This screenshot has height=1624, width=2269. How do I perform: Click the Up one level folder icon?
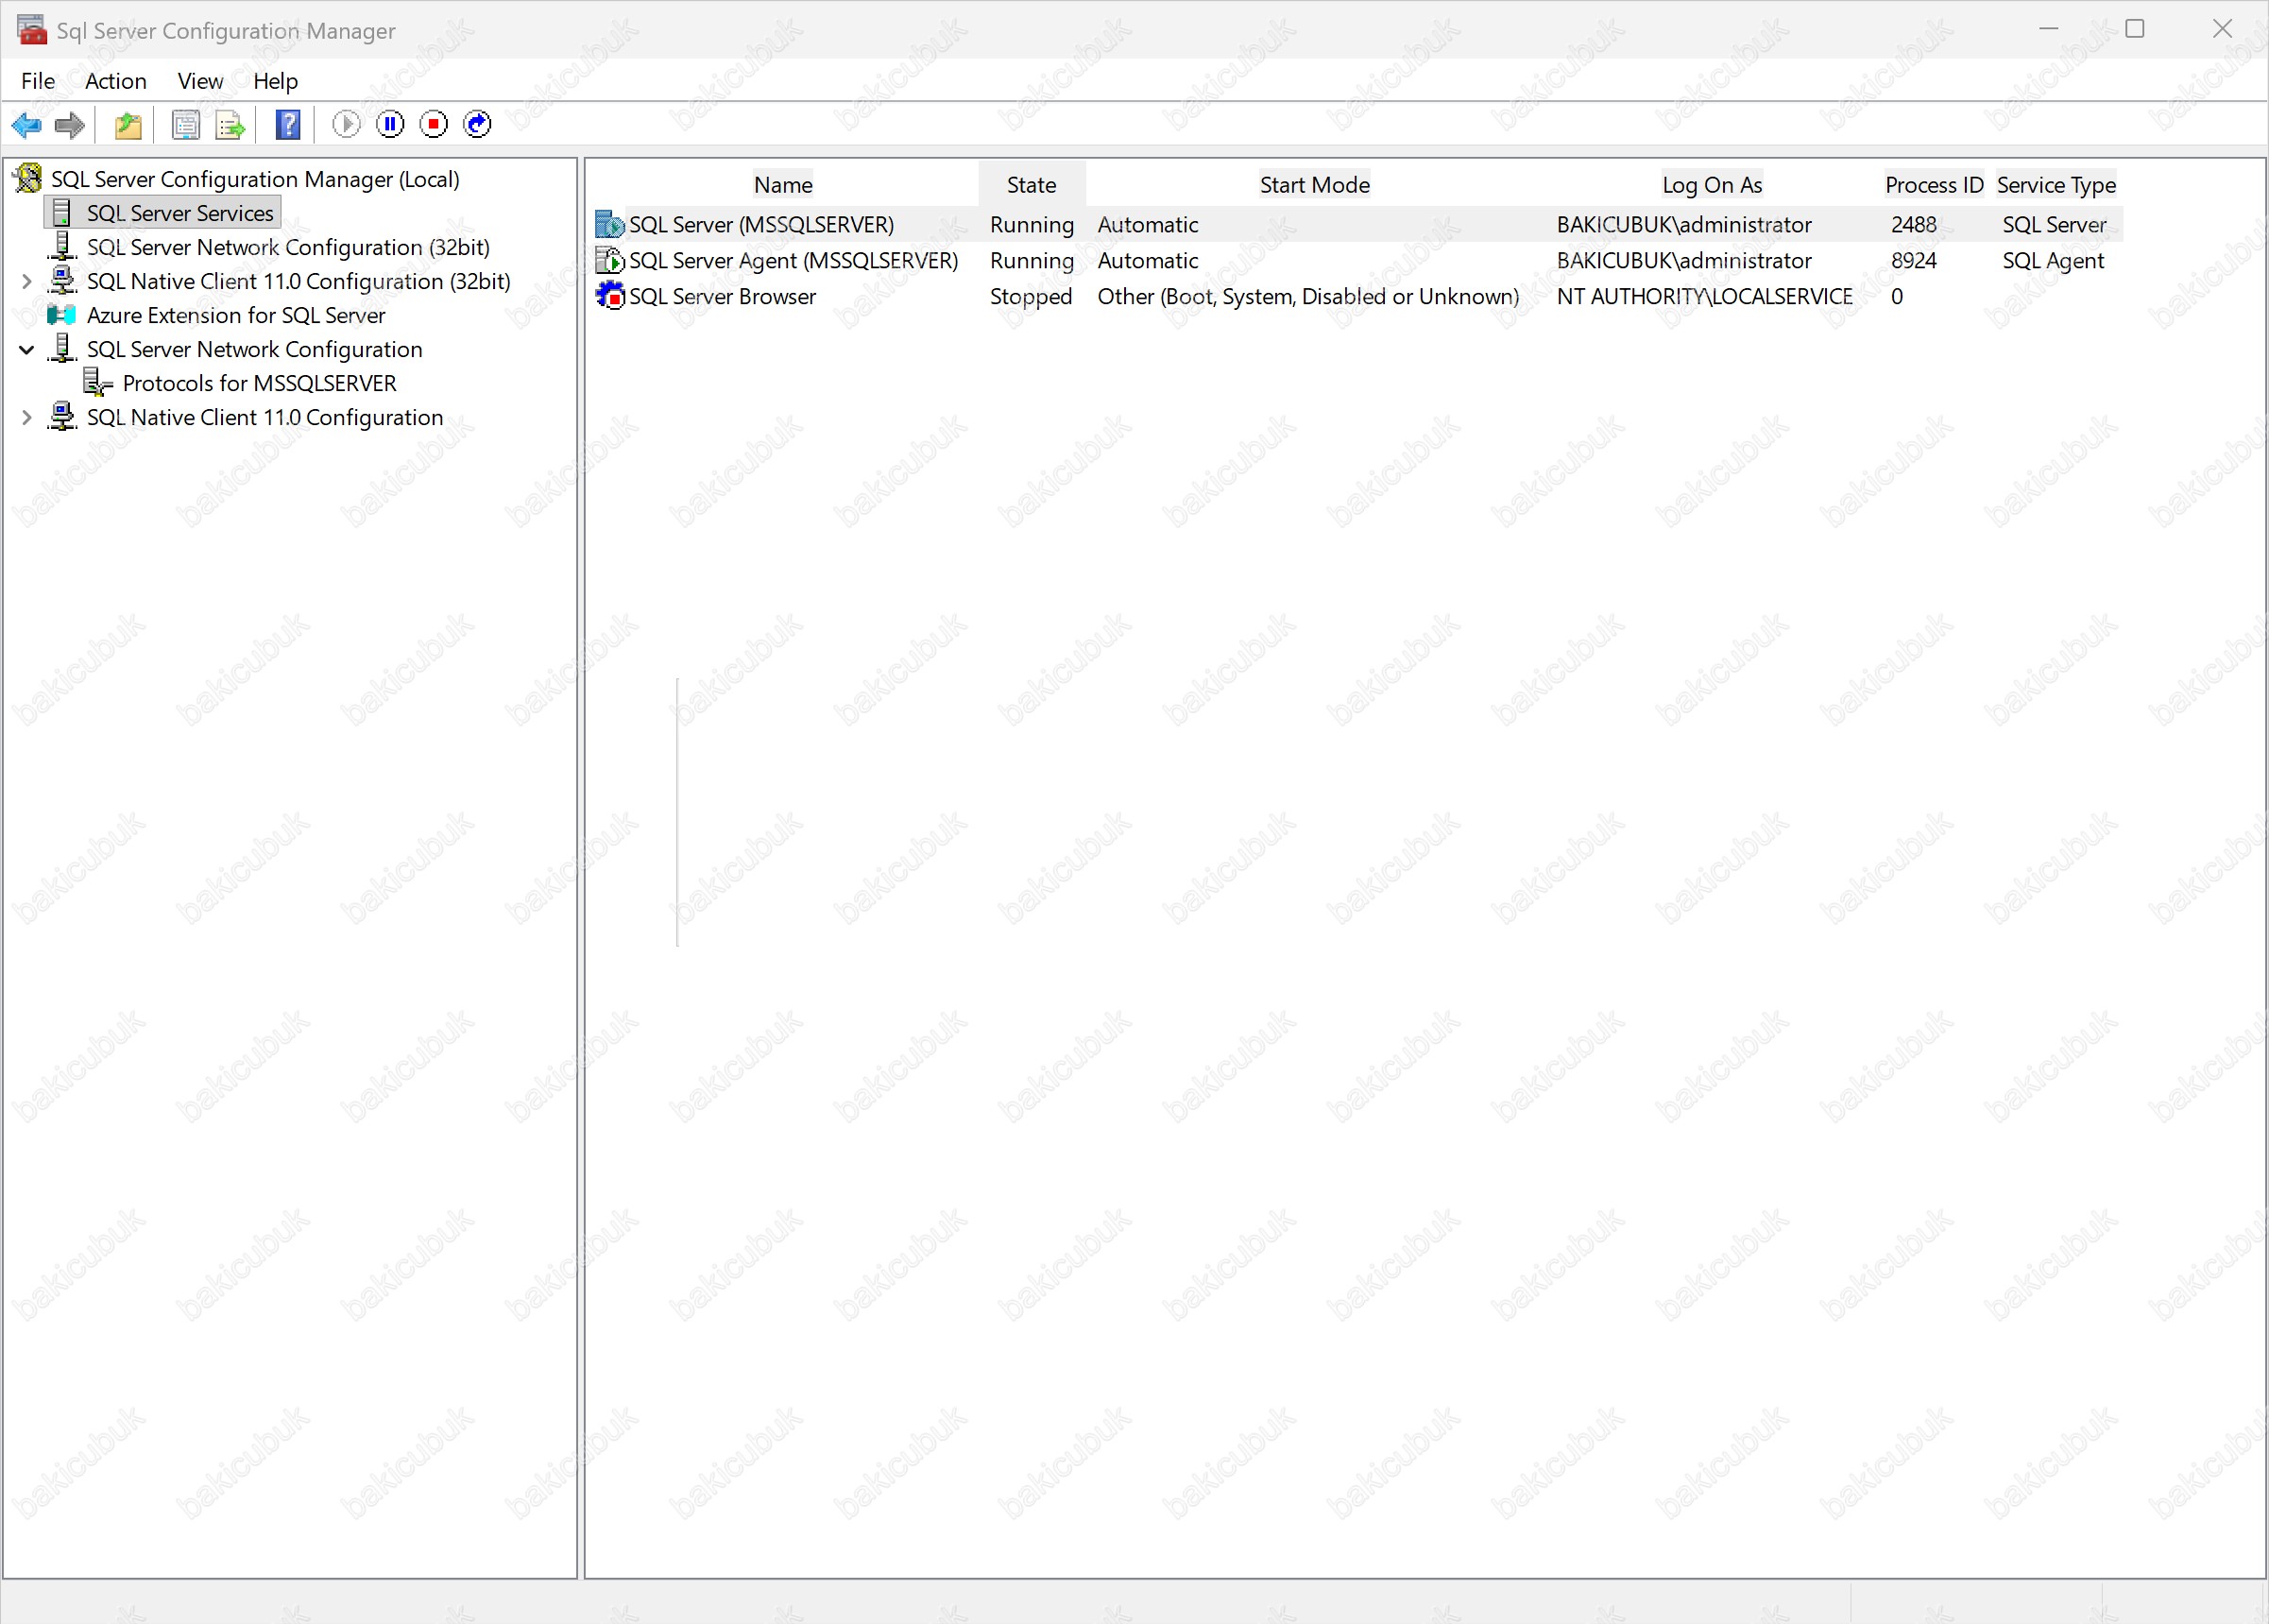pyautogui.click(x=128, y=125)
